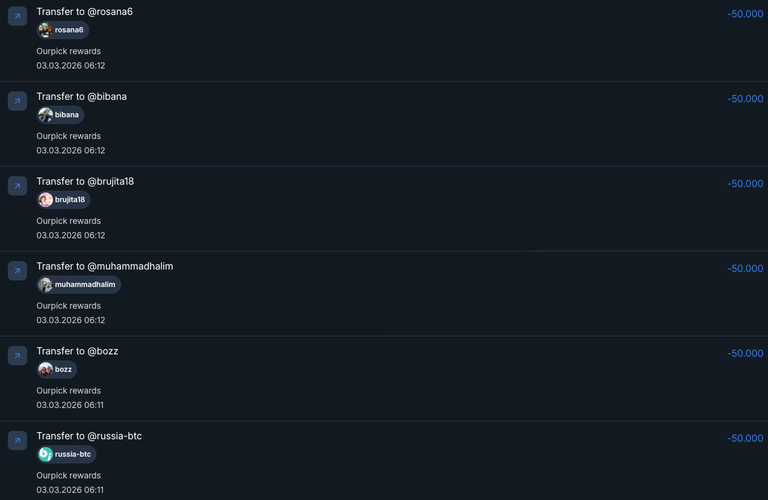
Task: Open the brujita18 user badge
Action: pos(63,200)
